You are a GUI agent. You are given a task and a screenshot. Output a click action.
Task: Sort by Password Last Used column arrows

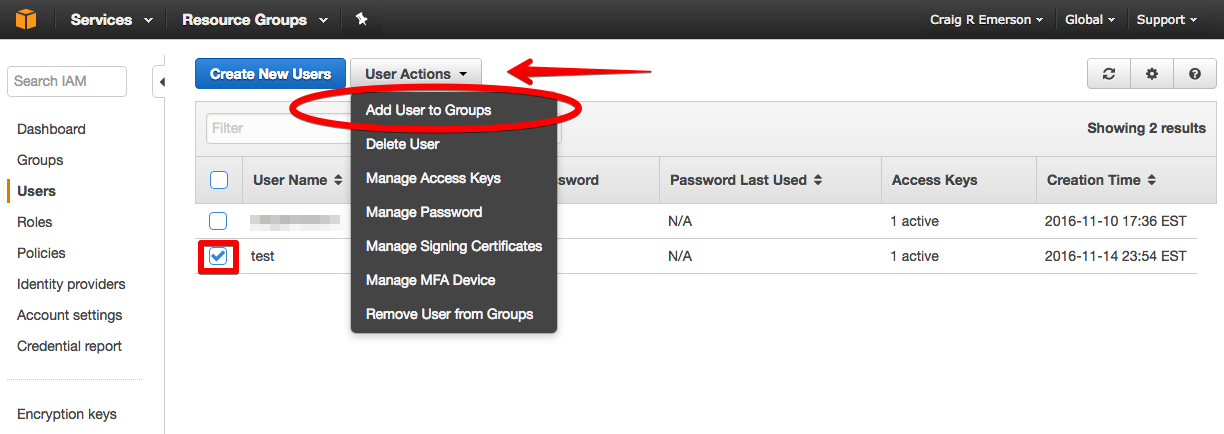pos(818,180)
